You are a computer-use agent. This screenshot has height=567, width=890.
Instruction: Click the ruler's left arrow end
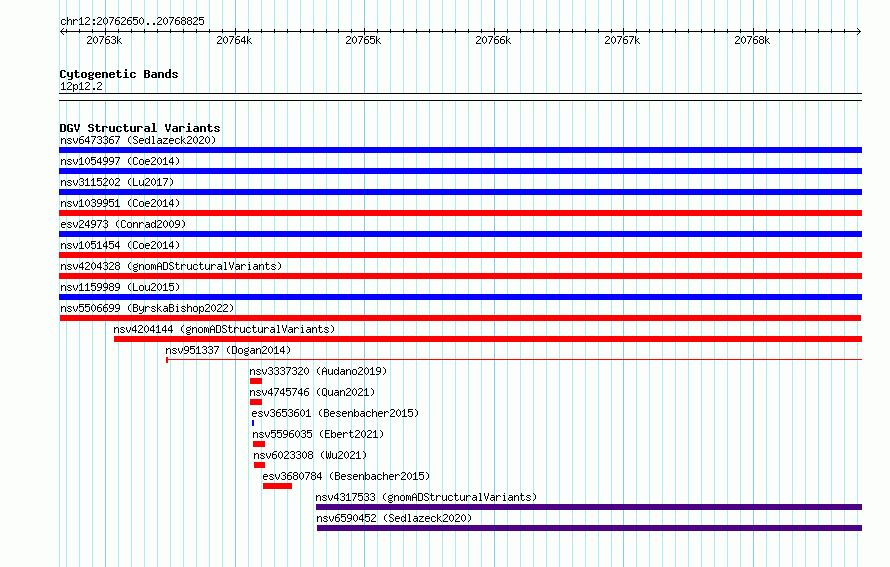coord(62,32)
